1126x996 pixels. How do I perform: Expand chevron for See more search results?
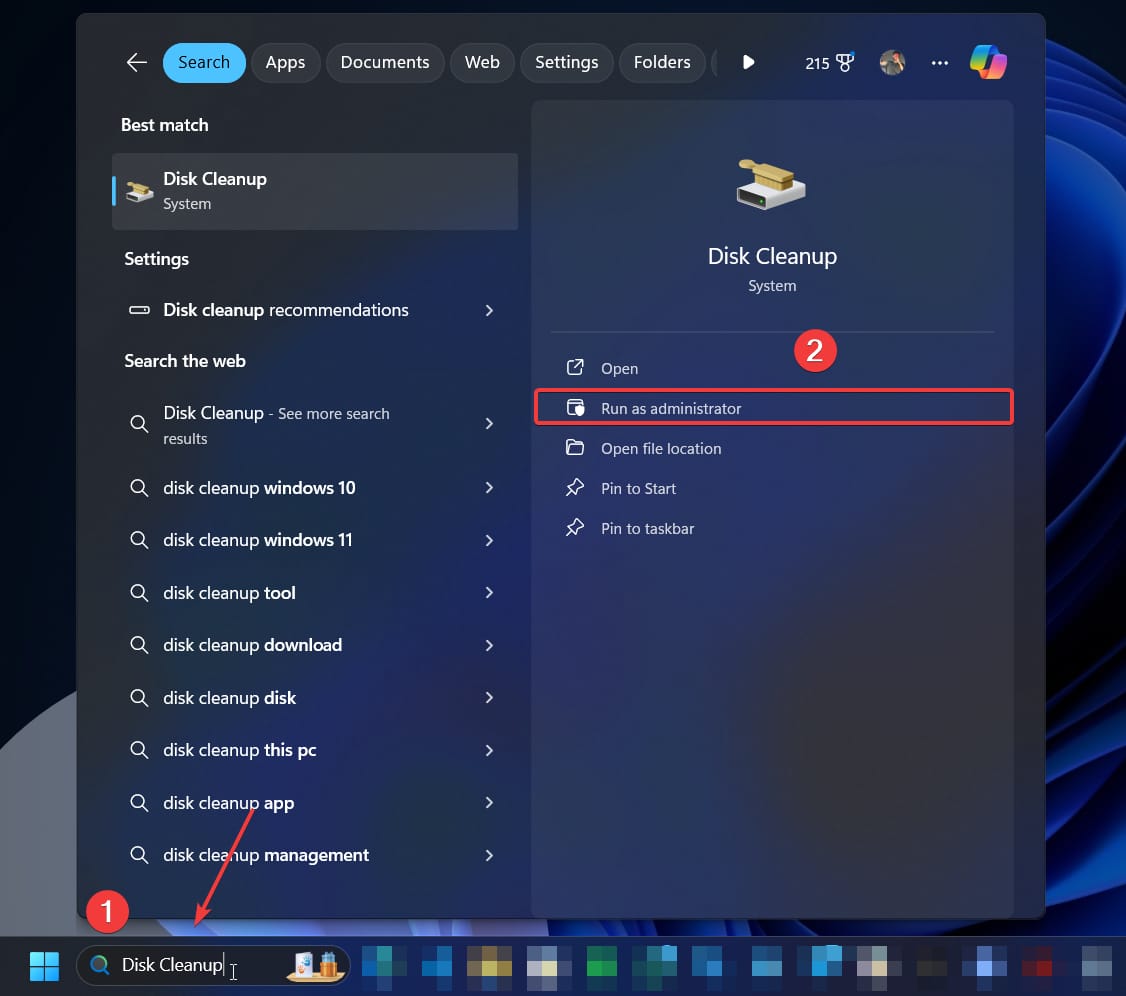(x=489, y=424)
